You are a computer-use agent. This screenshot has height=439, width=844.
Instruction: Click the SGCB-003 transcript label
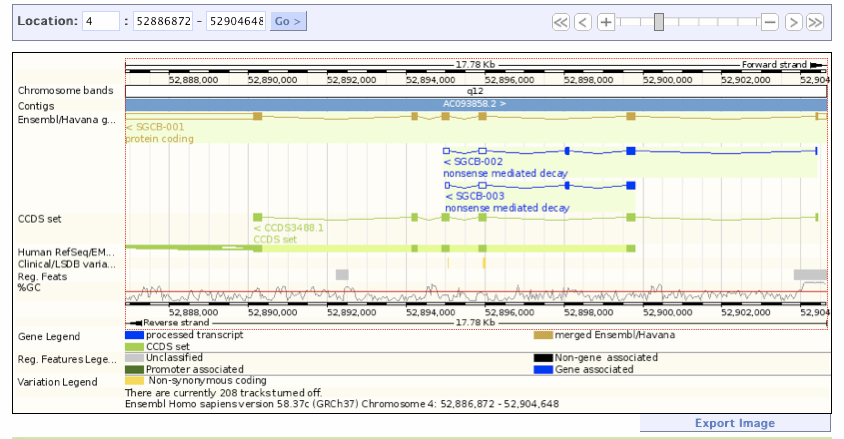477,196
